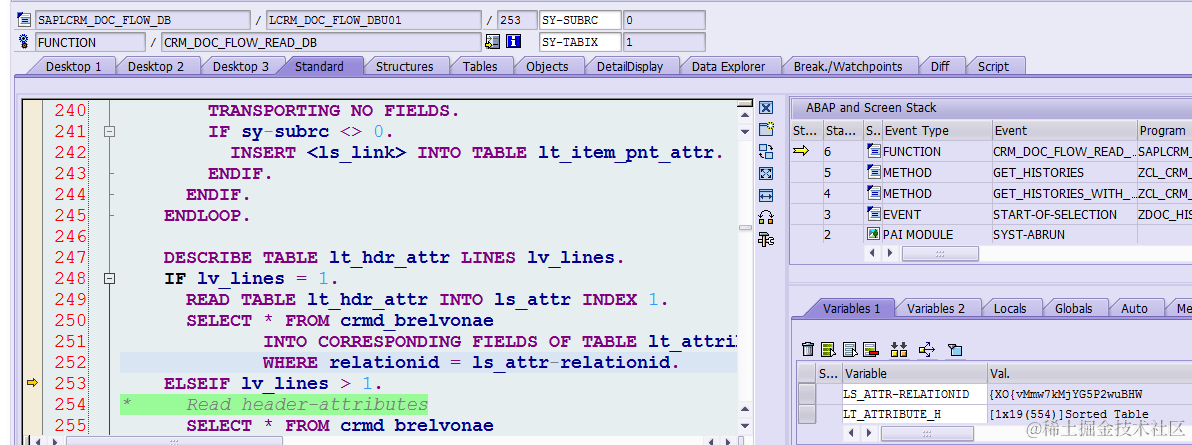The image size is (1192, 445).
Task: Click the blue info icon next to SY-TABIX
Action: pos(514,42)
